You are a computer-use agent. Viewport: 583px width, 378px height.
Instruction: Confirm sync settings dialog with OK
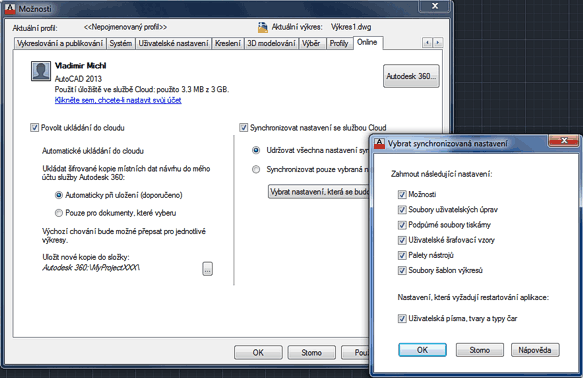tap(422, 350)
